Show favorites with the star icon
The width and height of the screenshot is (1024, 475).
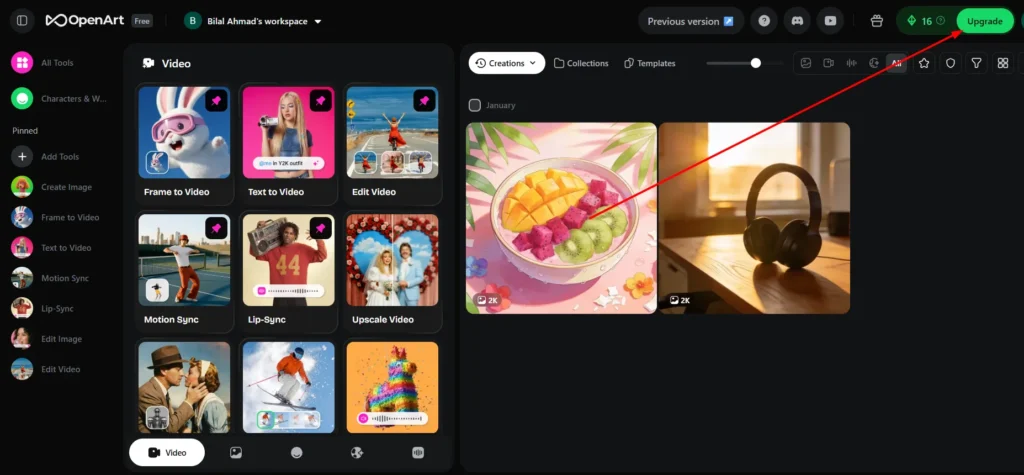(923, 63)
